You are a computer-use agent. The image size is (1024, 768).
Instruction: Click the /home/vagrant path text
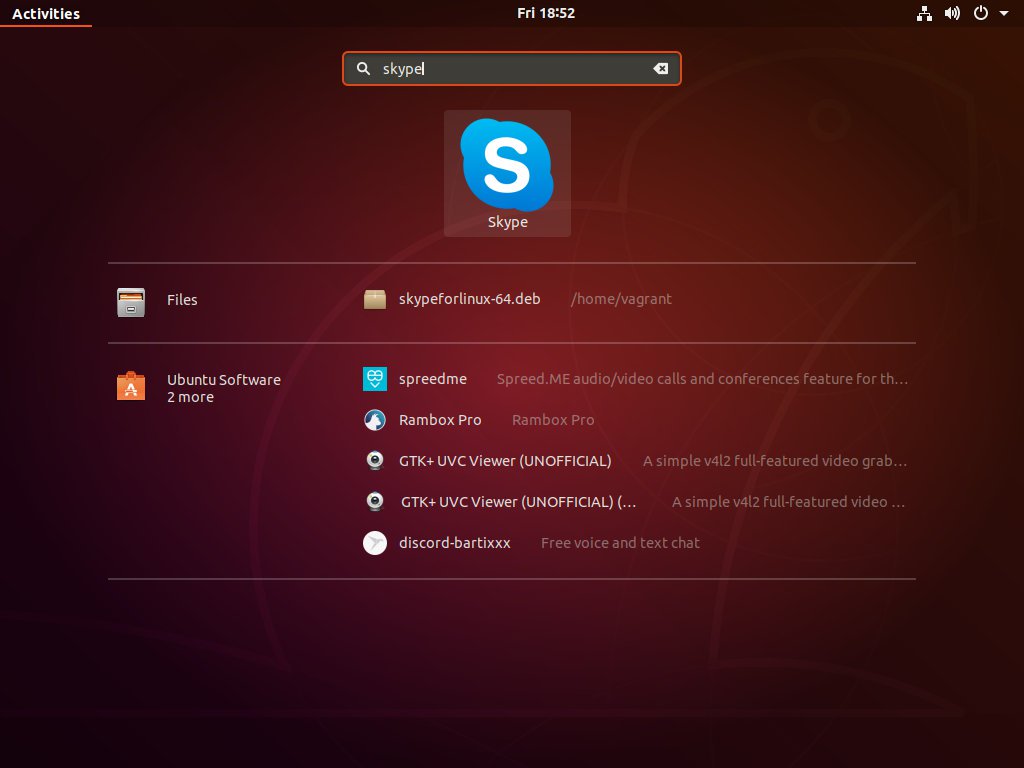pyautogui.click(x=622, y=298)
